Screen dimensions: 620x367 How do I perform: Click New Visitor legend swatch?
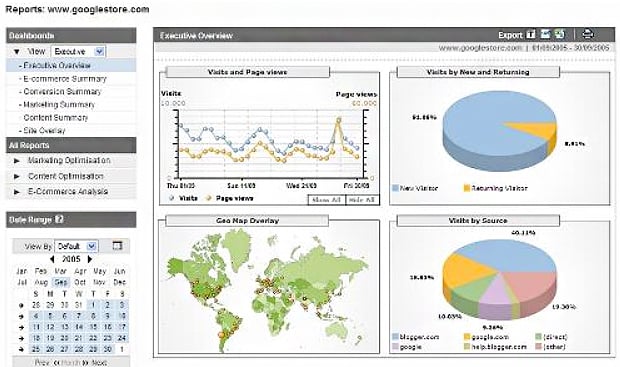(x=395, y=188)
